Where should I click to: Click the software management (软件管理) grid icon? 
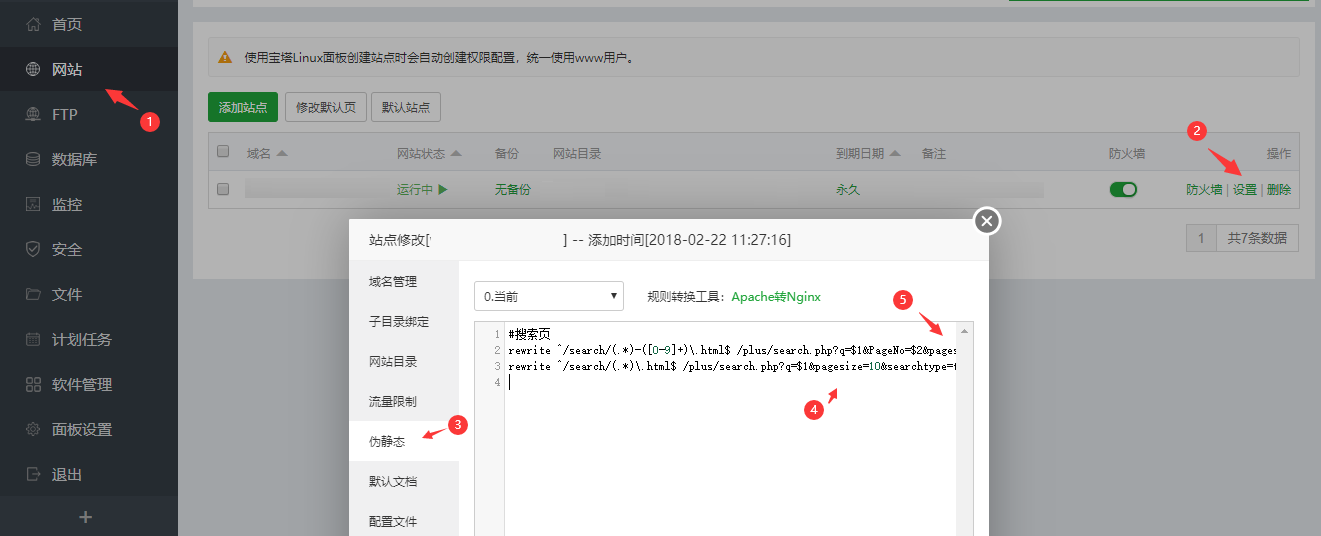pos(33,385)
